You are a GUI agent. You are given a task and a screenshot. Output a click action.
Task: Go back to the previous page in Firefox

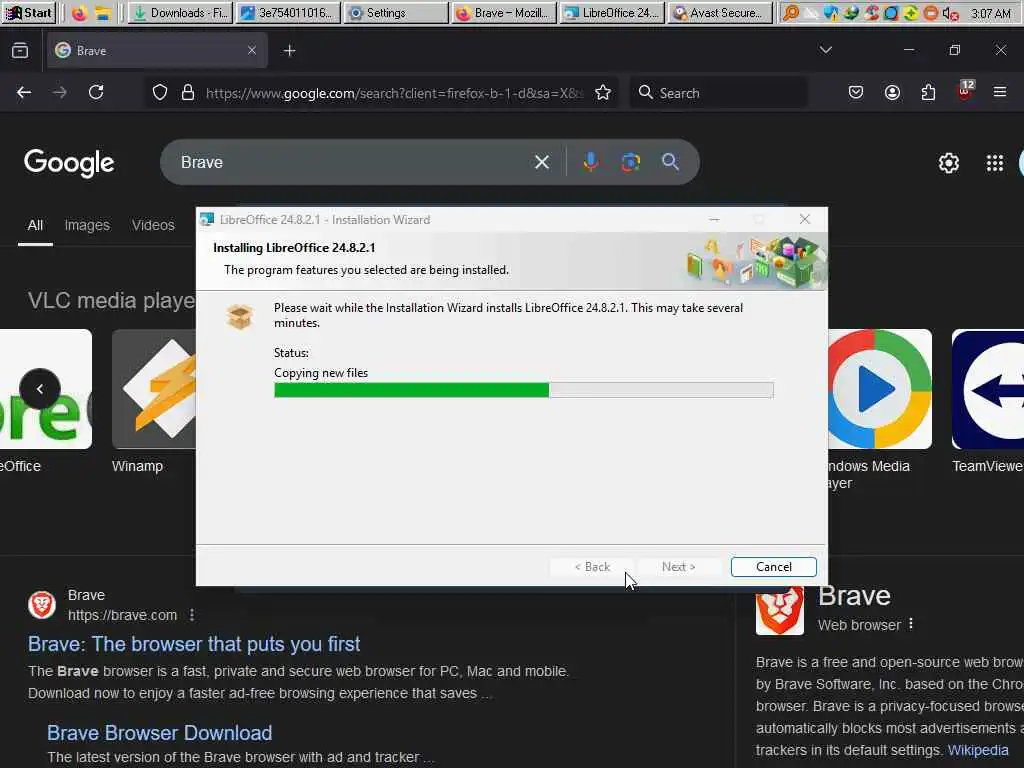pos(24,92)
